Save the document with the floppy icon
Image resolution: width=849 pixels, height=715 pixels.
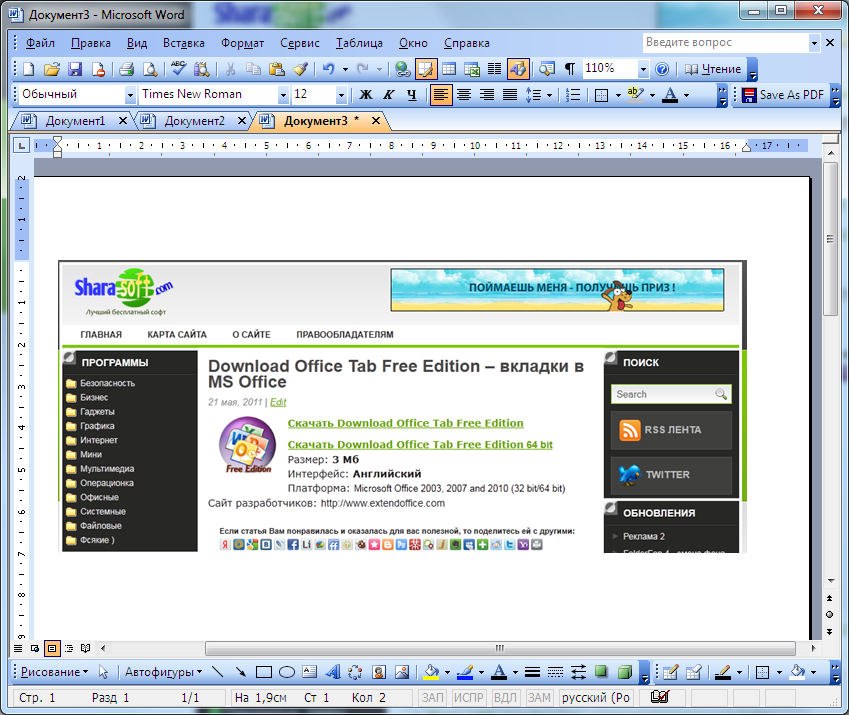point(75,69)
